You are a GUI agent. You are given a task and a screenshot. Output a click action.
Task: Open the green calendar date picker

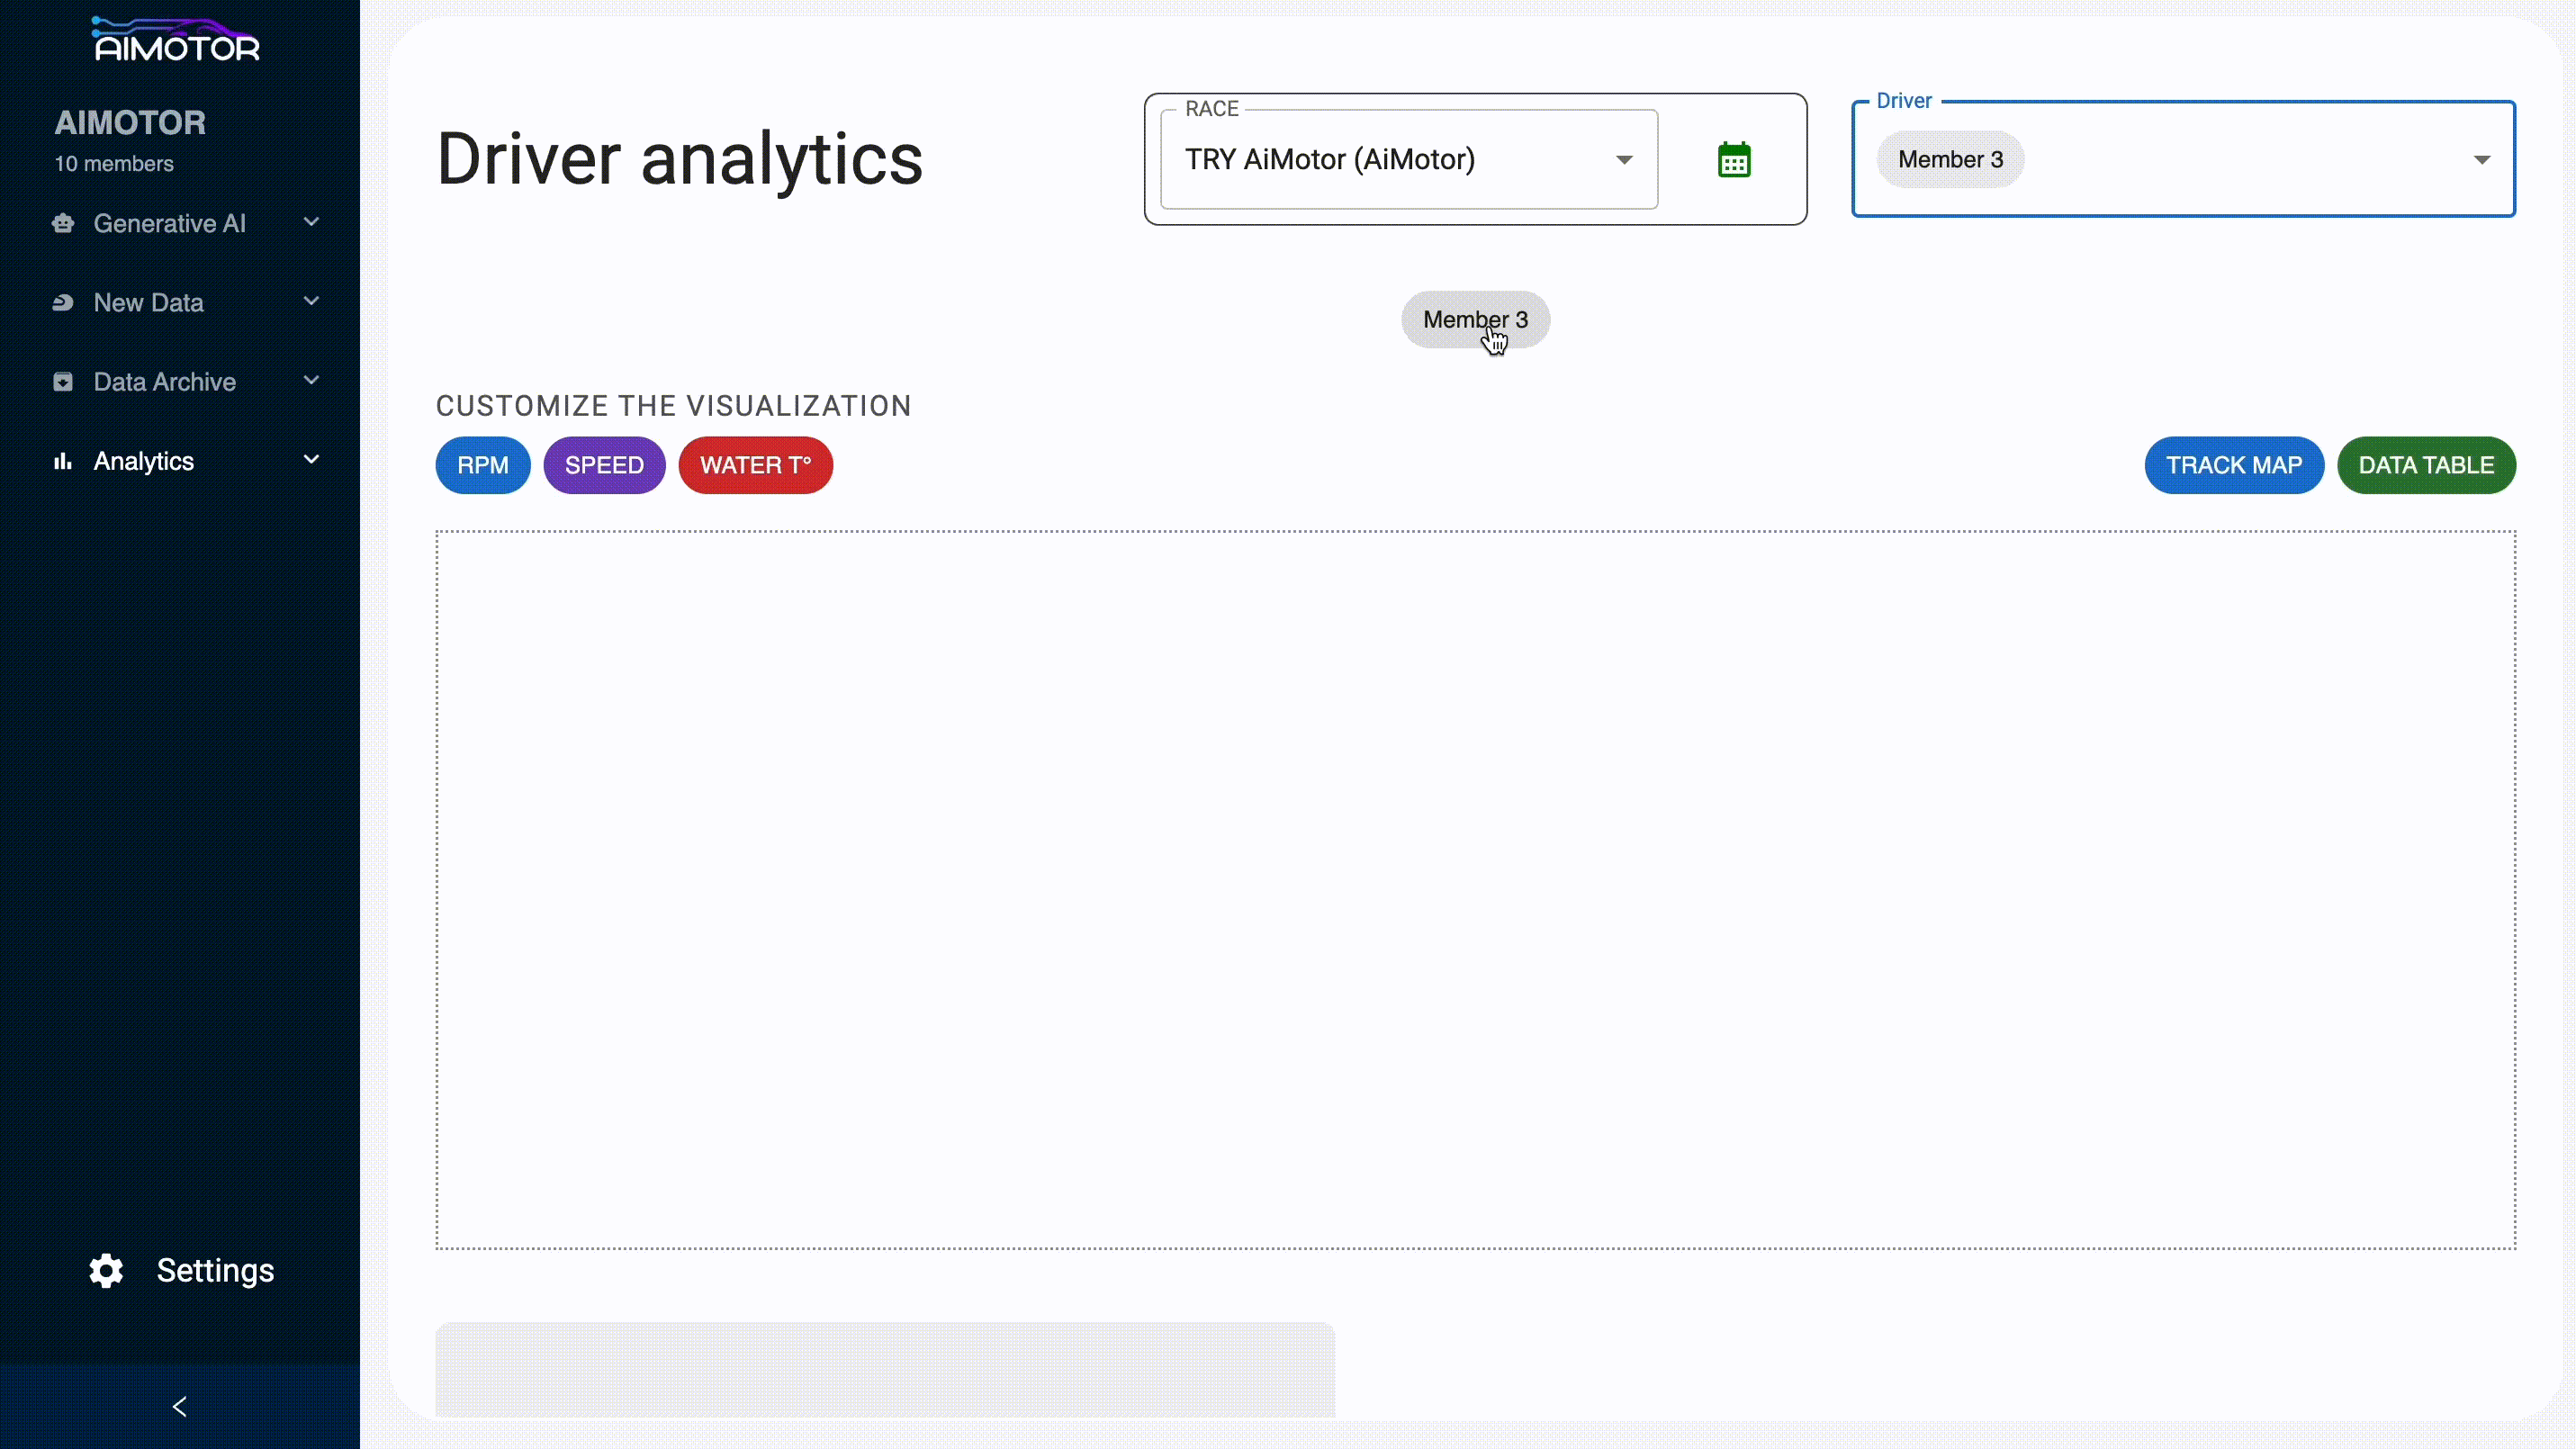[1733, 160]
